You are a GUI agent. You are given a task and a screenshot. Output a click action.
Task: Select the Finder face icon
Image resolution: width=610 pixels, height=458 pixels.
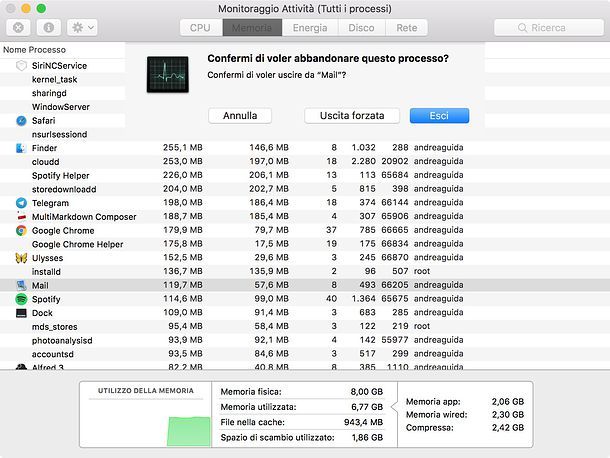[21, 148]
